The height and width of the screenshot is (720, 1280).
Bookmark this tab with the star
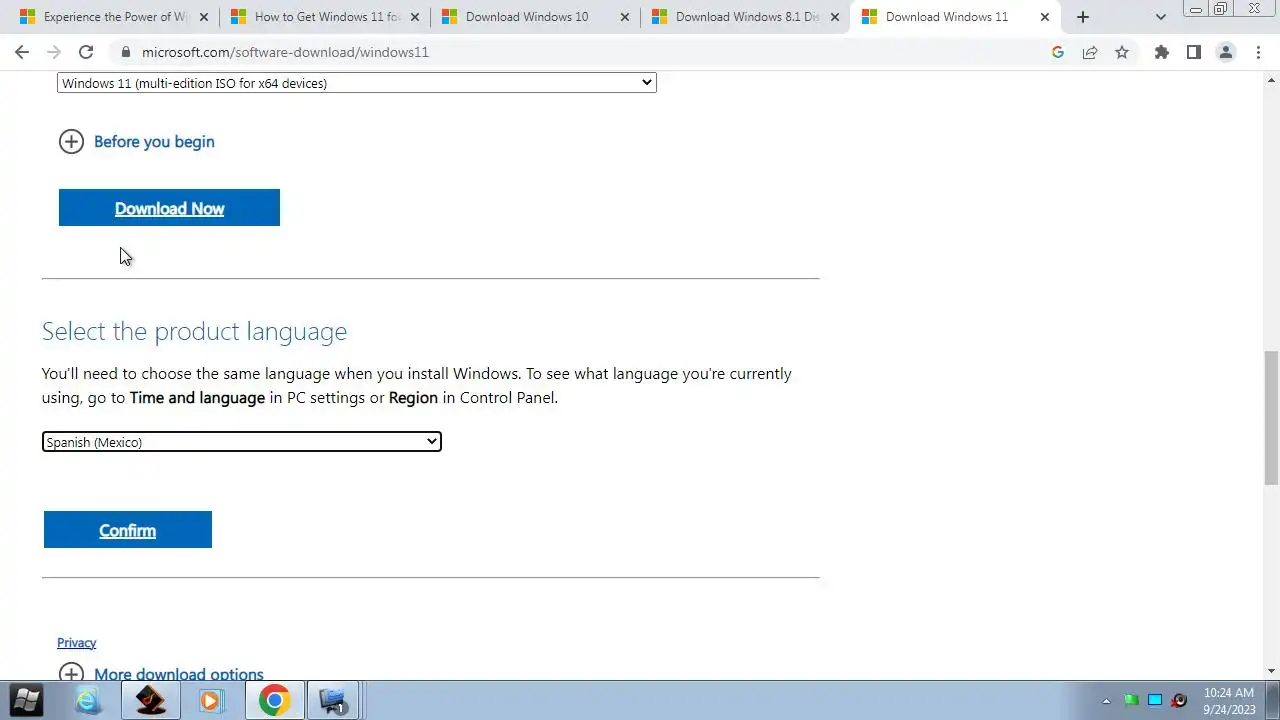(x=1122, y=52)
